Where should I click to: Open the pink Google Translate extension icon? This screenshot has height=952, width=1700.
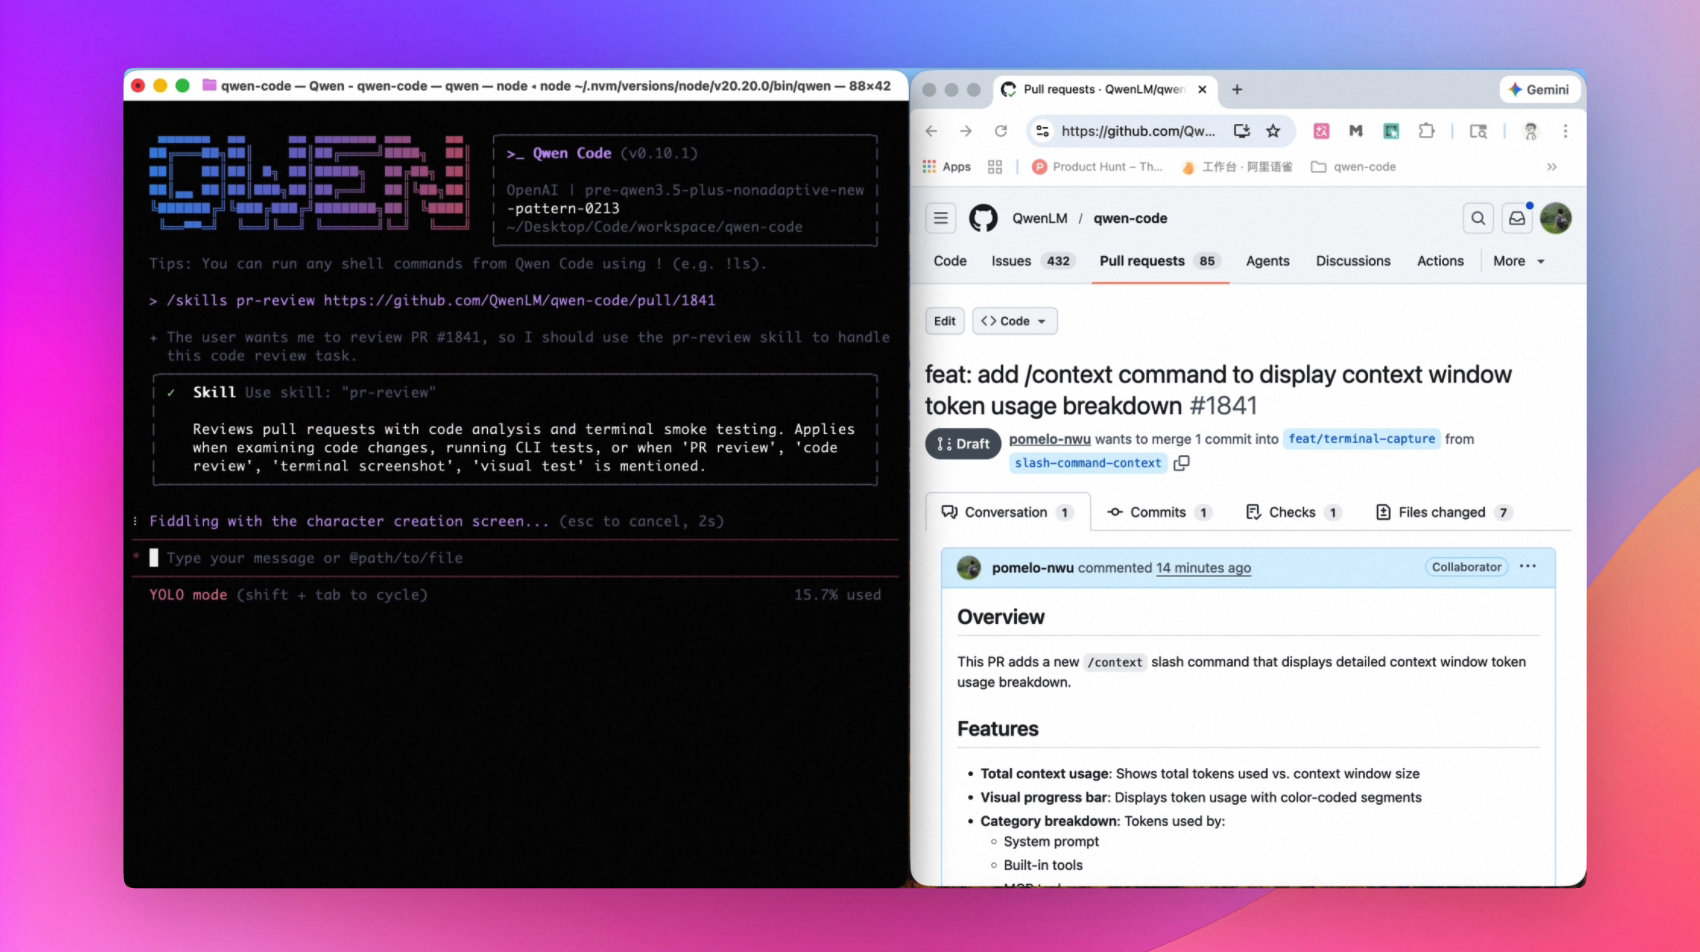1323,131
